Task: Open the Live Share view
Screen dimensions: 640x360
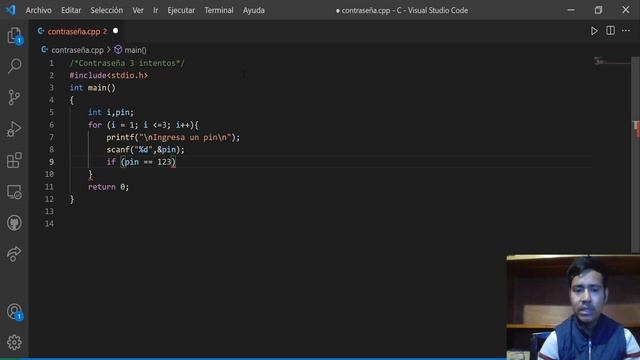Action: pyautogui.click(x=14, y=254)
